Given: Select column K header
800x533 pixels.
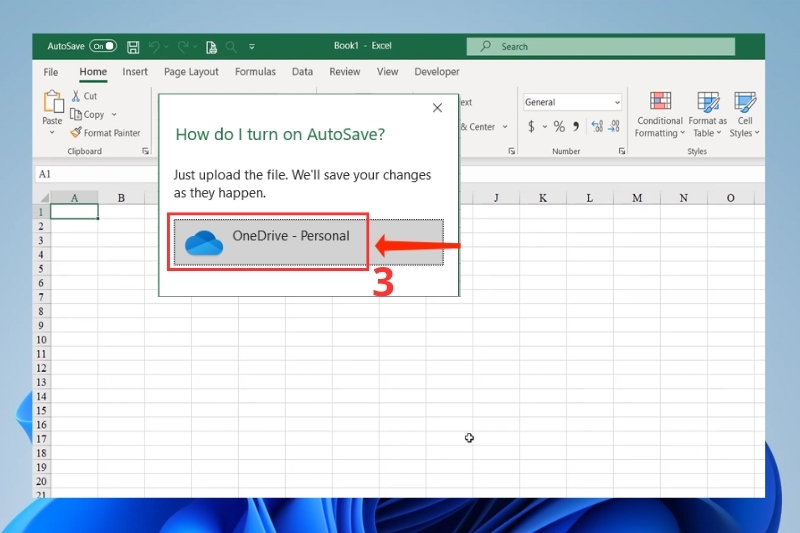Looking at the screenshot, I should click(x=543, y=198).
